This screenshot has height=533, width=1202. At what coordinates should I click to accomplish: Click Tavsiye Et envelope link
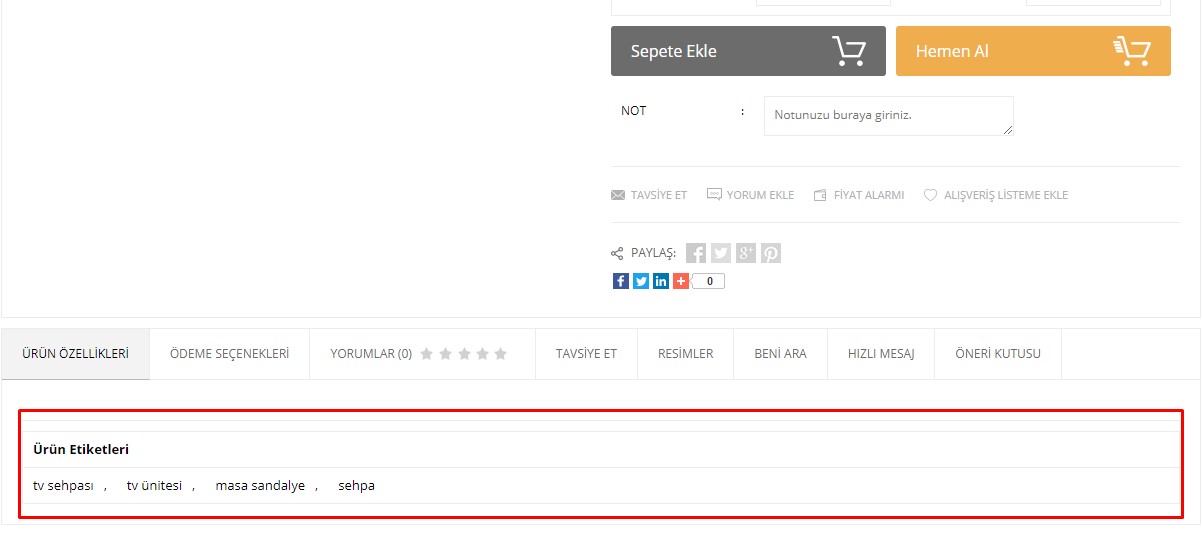[649, 195]
